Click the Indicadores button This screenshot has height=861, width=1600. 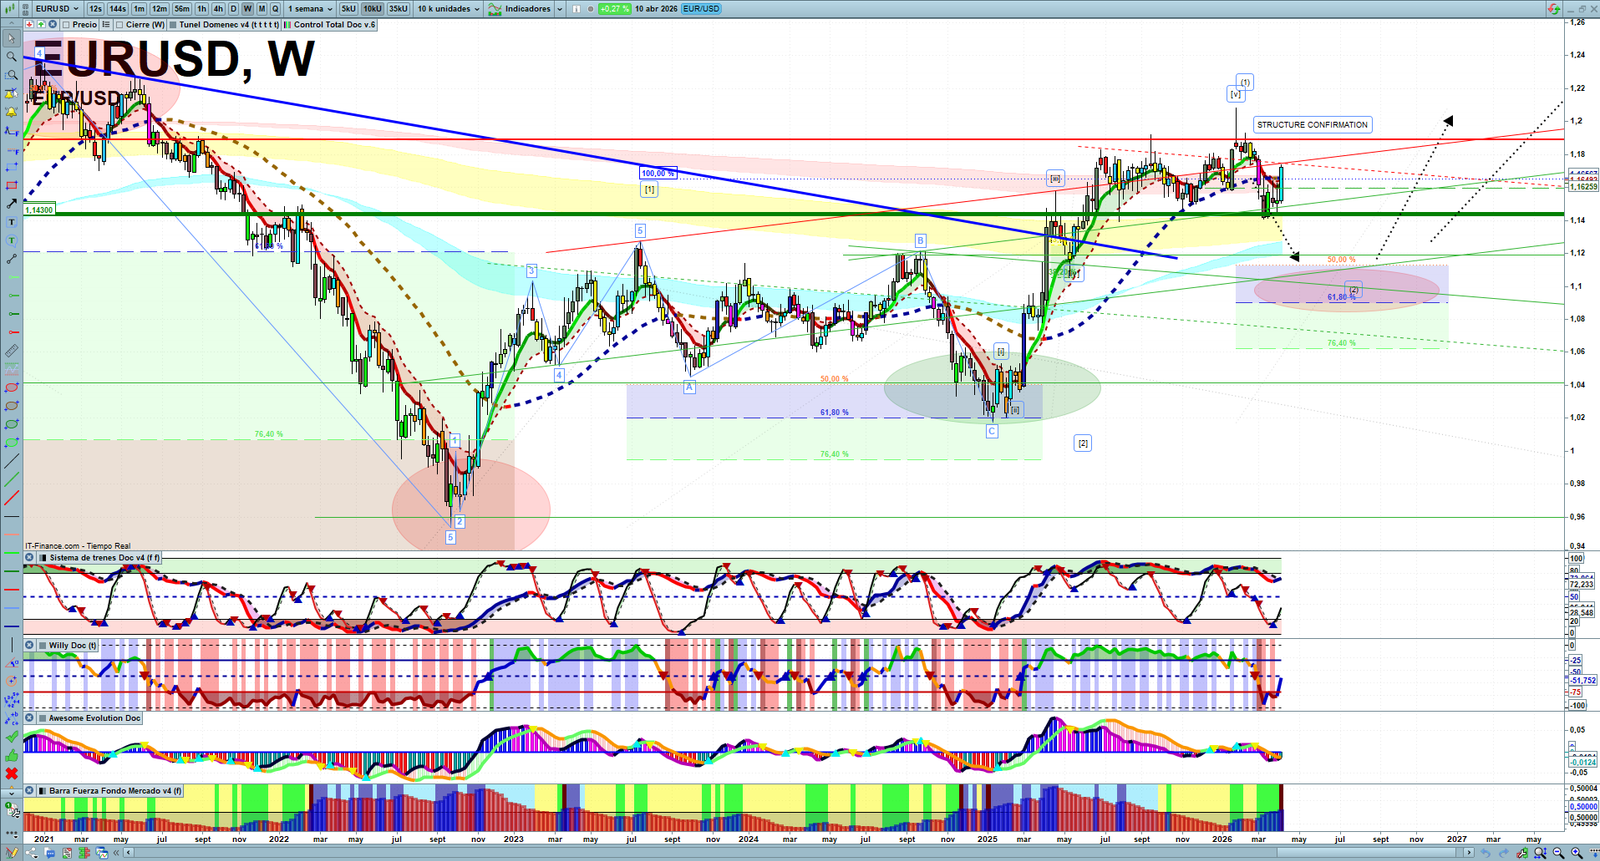[520, 8]
